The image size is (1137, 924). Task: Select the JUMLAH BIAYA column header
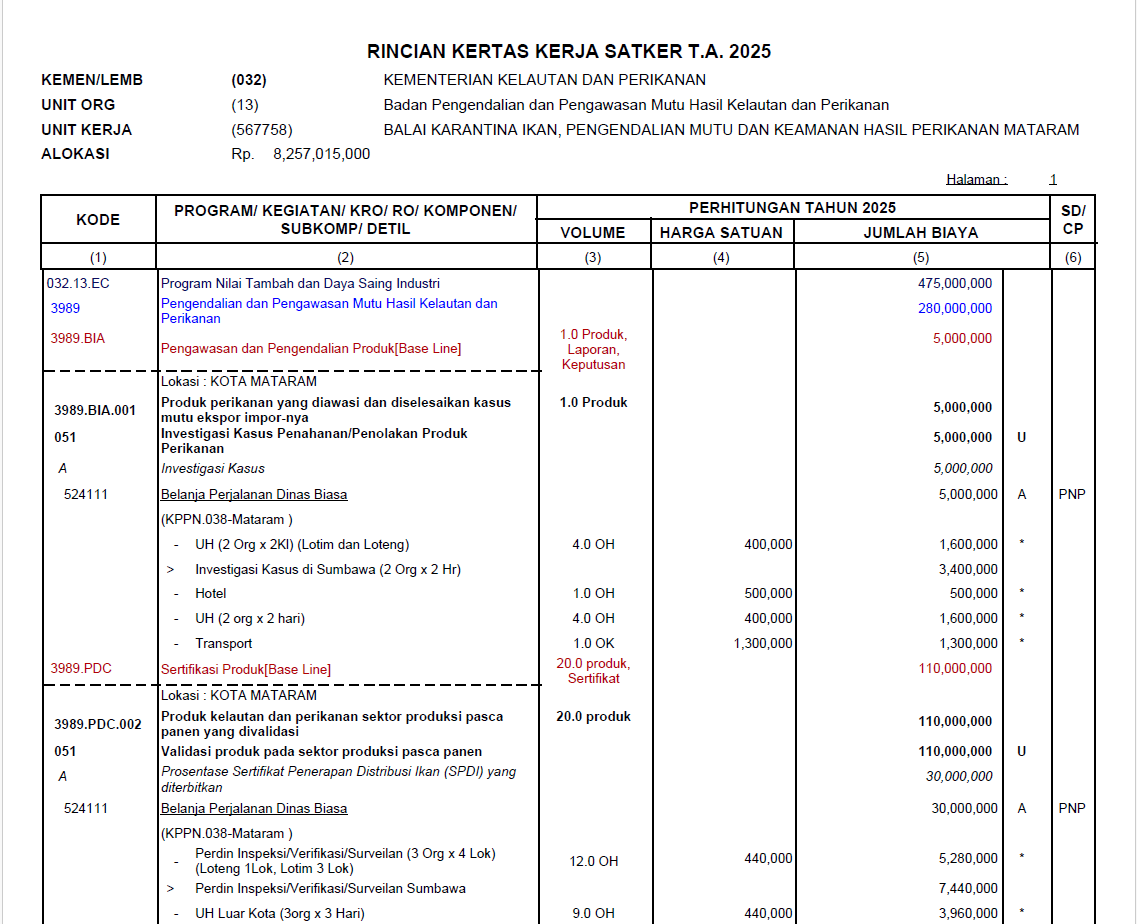coord(921,233)
